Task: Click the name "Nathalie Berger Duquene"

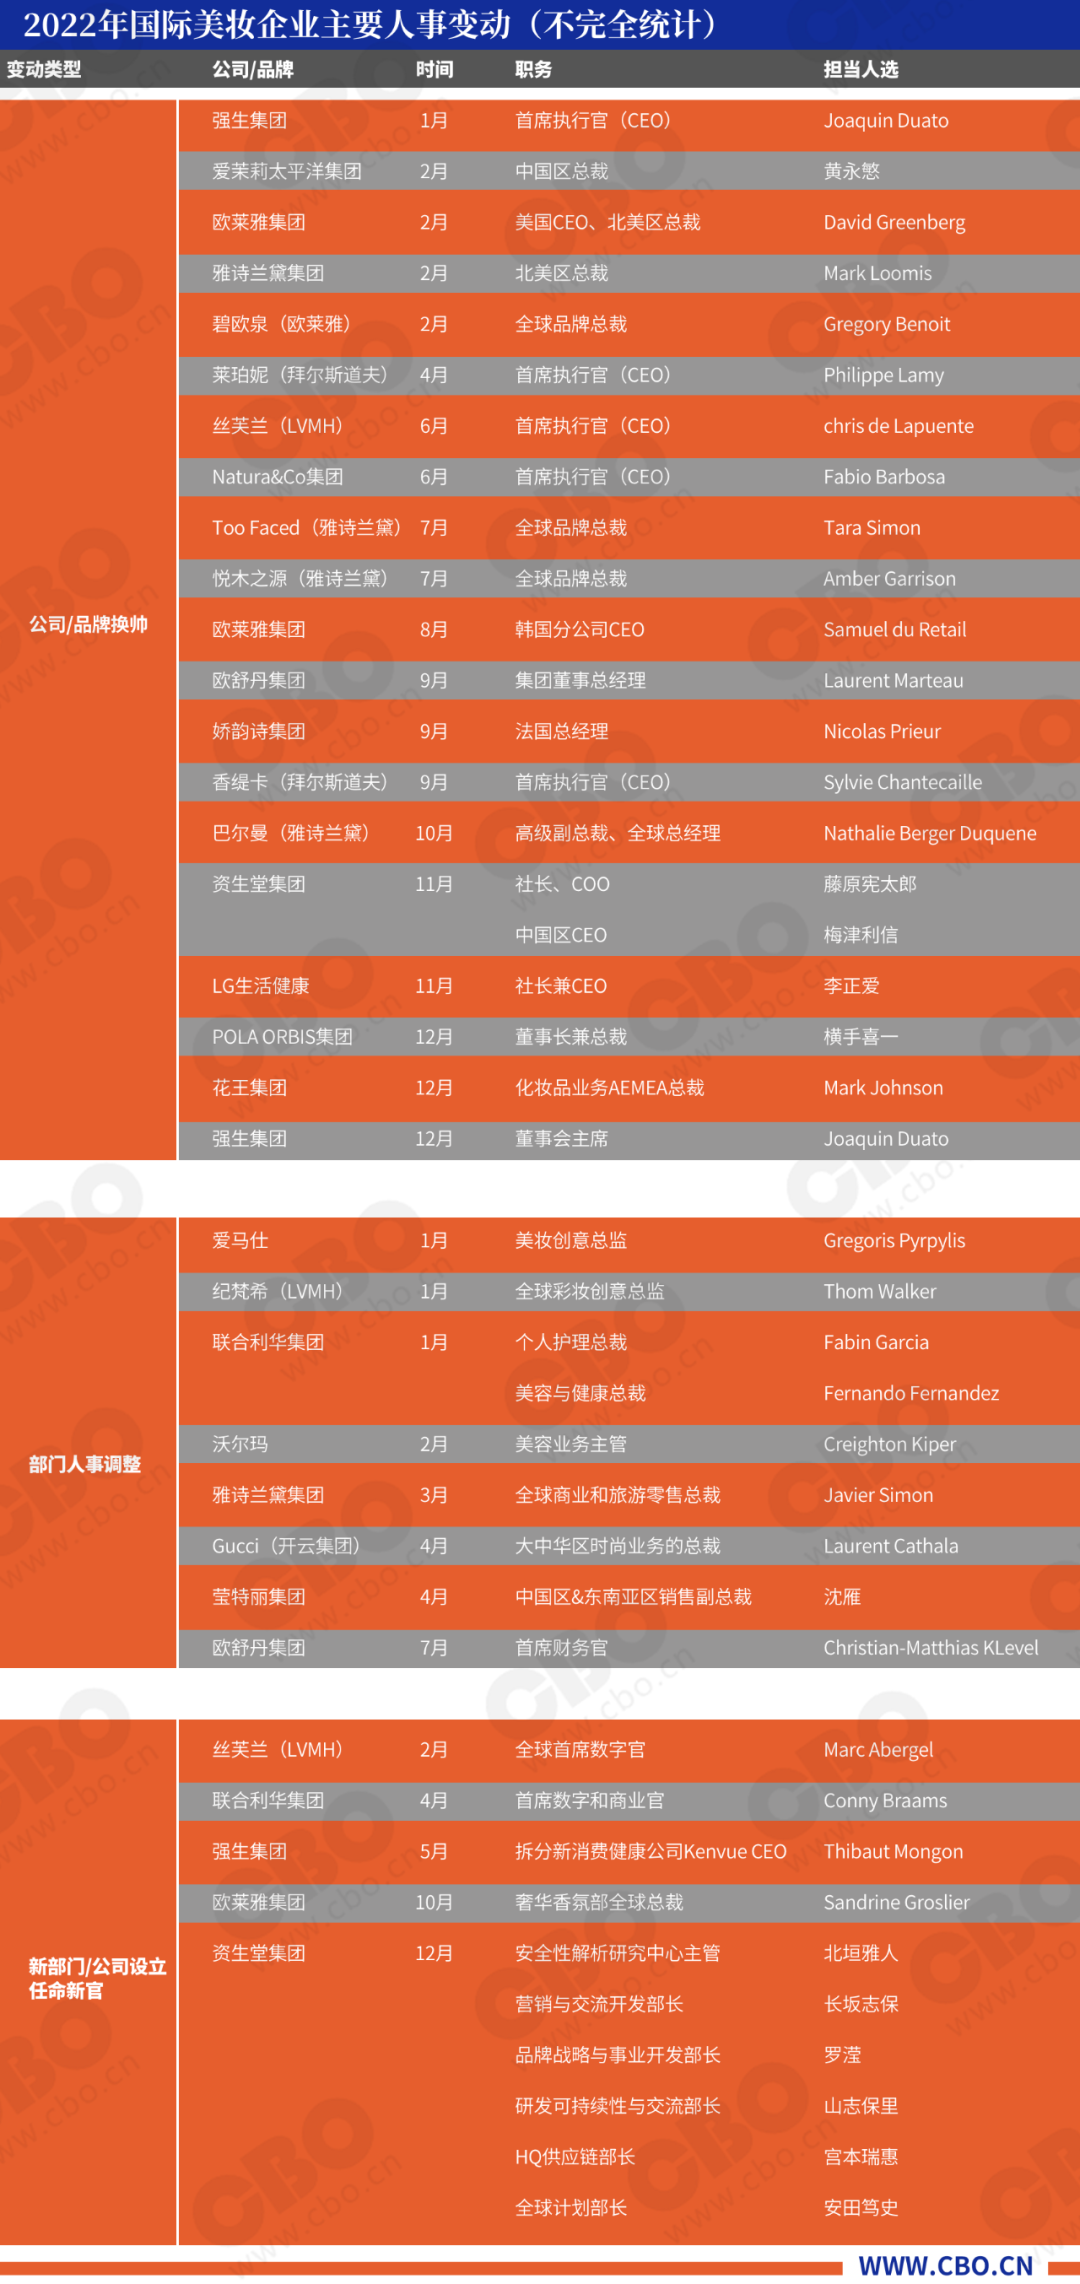Action: point(930,833)
